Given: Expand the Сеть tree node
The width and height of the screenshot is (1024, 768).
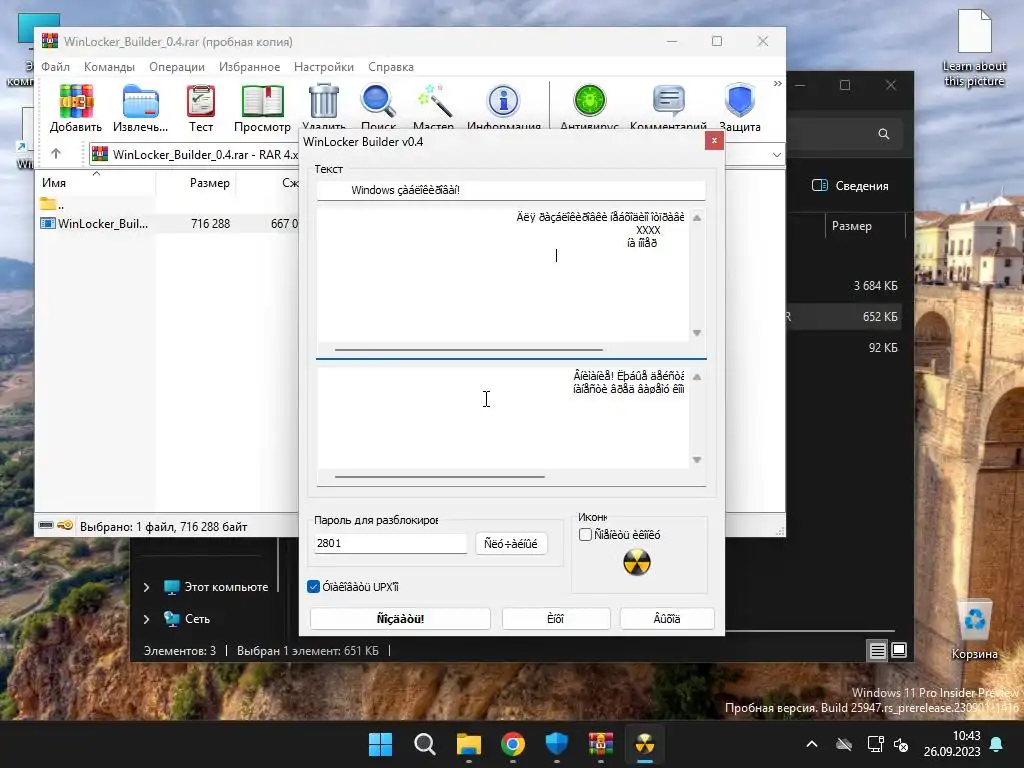Looking at the screenshot, I should pyautogui.click(x=146, y=618).
